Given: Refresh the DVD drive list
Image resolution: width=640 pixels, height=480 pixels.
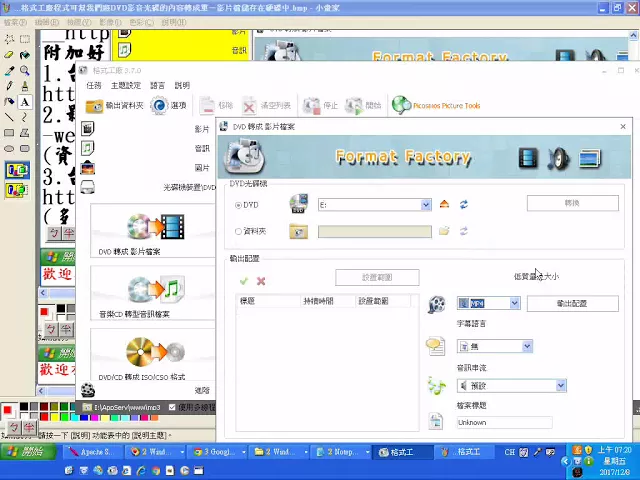Looking at the screenshot, I should [464, 204].
